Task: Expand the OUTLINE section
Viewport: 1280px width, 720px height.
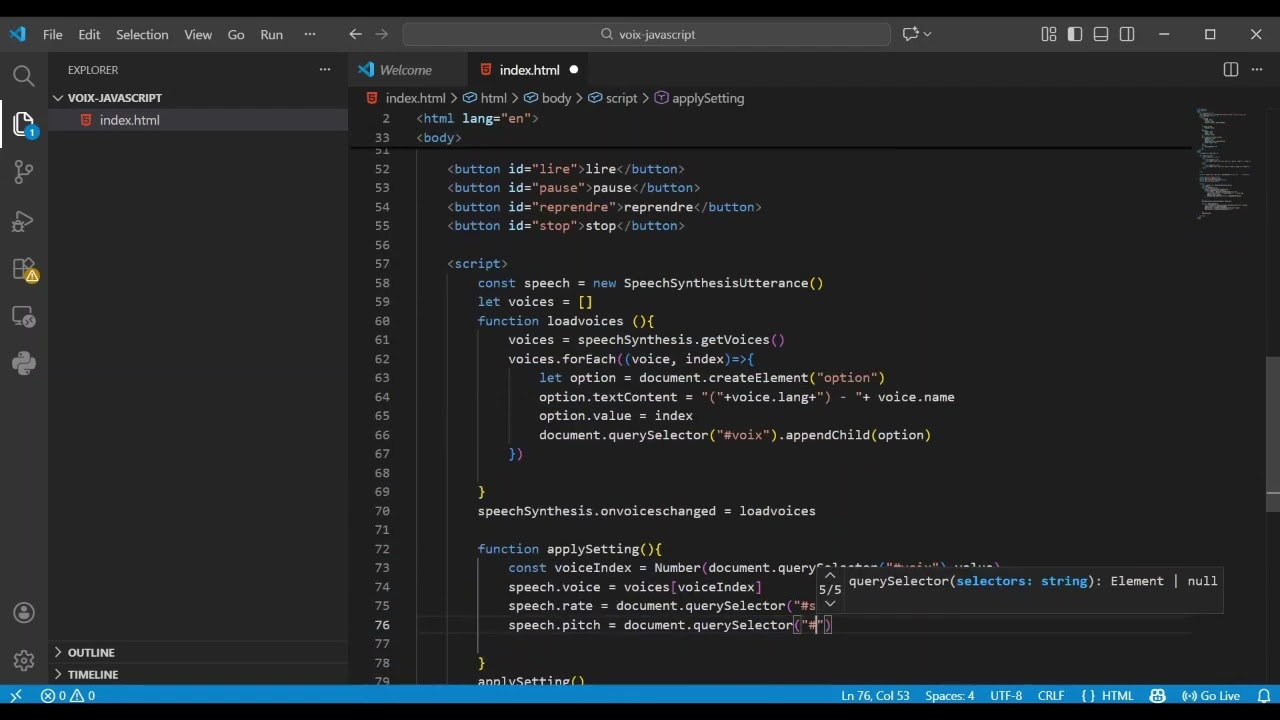Action: [198, 652]
